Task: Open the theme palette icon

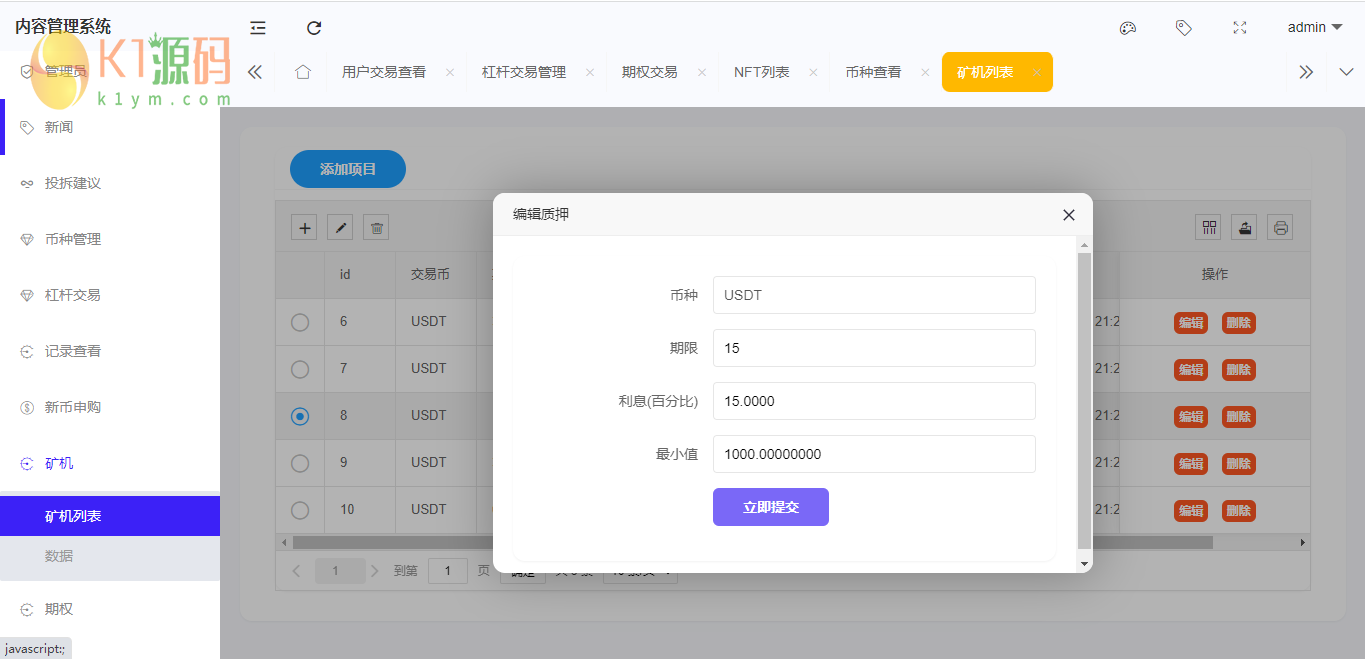Action: pyautogui.click(x=1127, y=28)
